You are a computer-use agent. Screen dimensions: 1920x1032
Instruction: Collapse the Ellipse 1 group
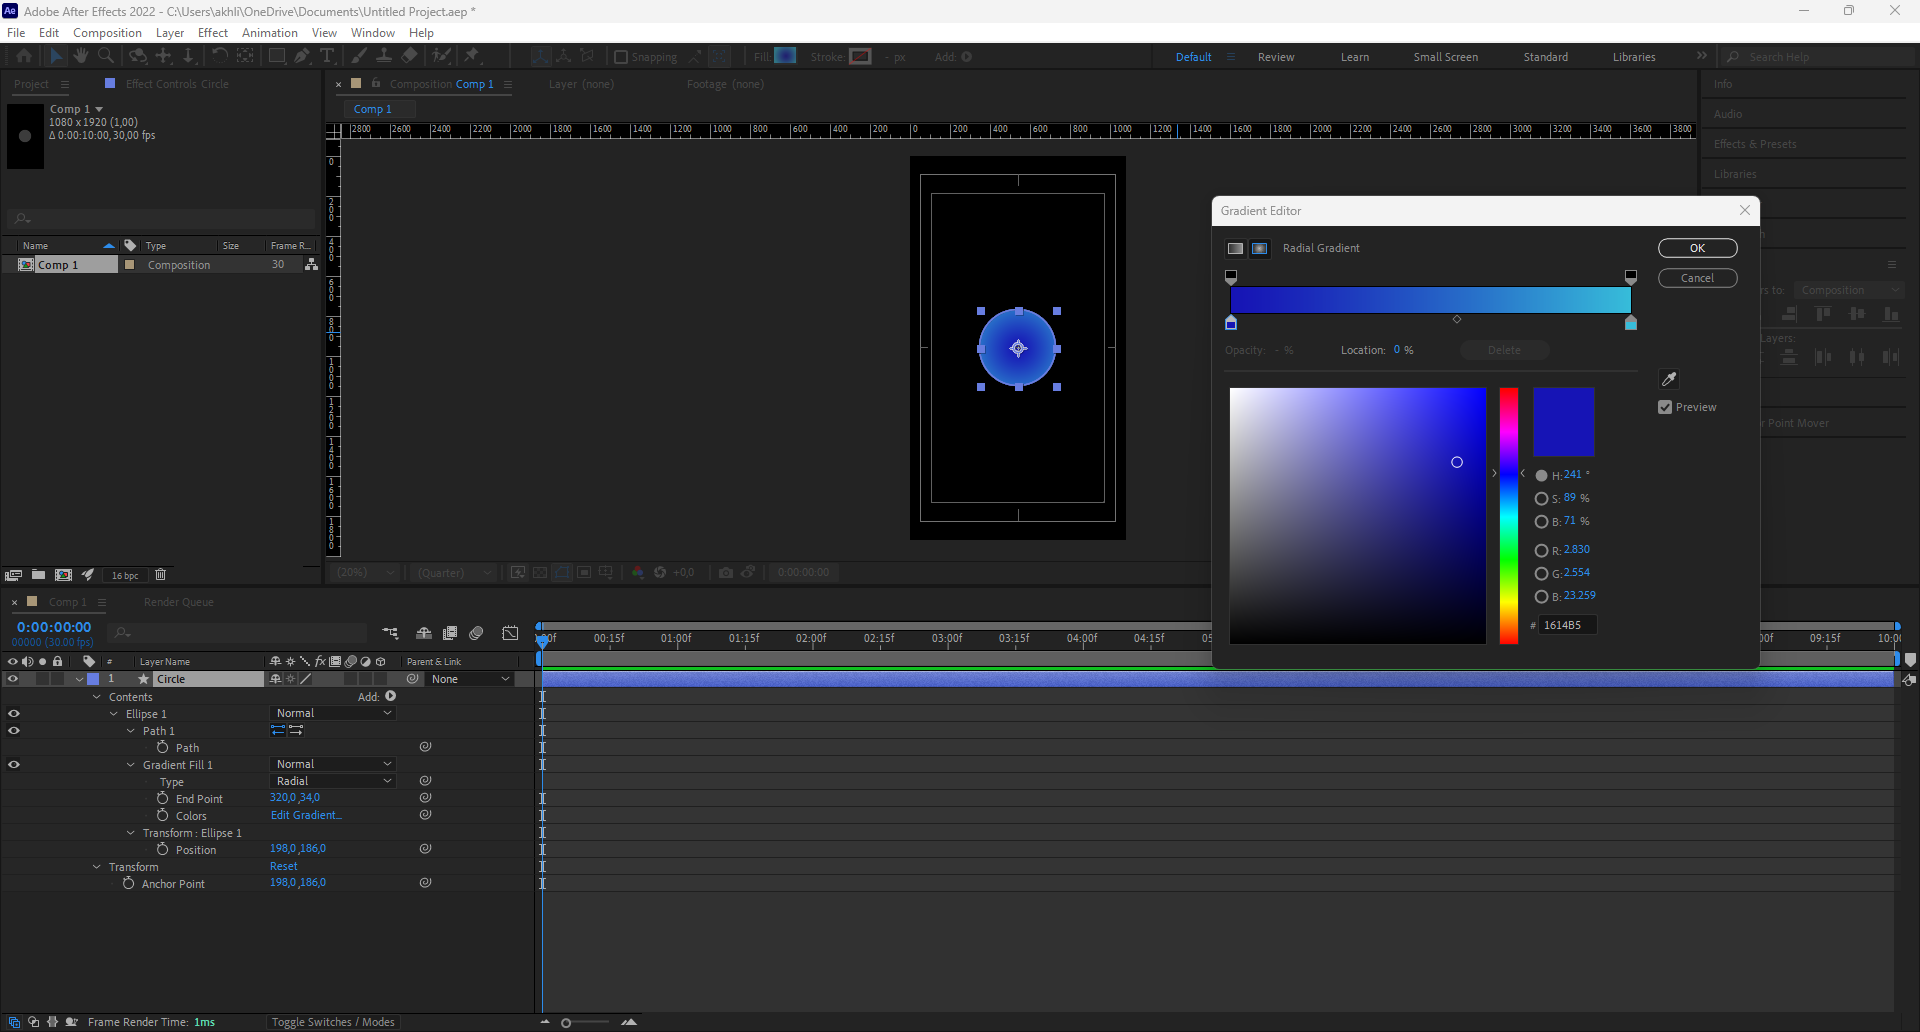pos(114,714)
